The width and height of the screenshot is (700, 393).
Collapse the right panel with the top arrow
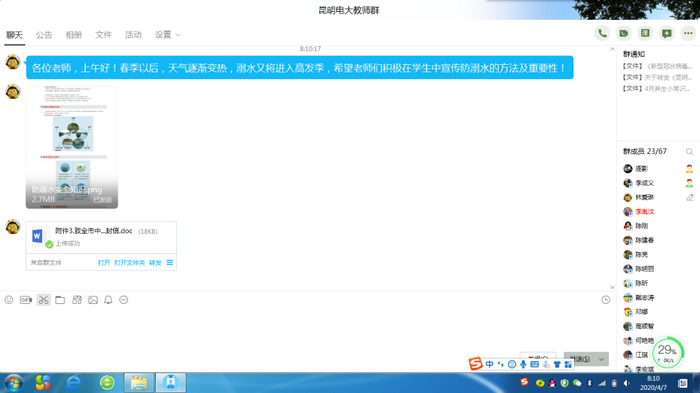pyautogui.click(x=612, y=49)
